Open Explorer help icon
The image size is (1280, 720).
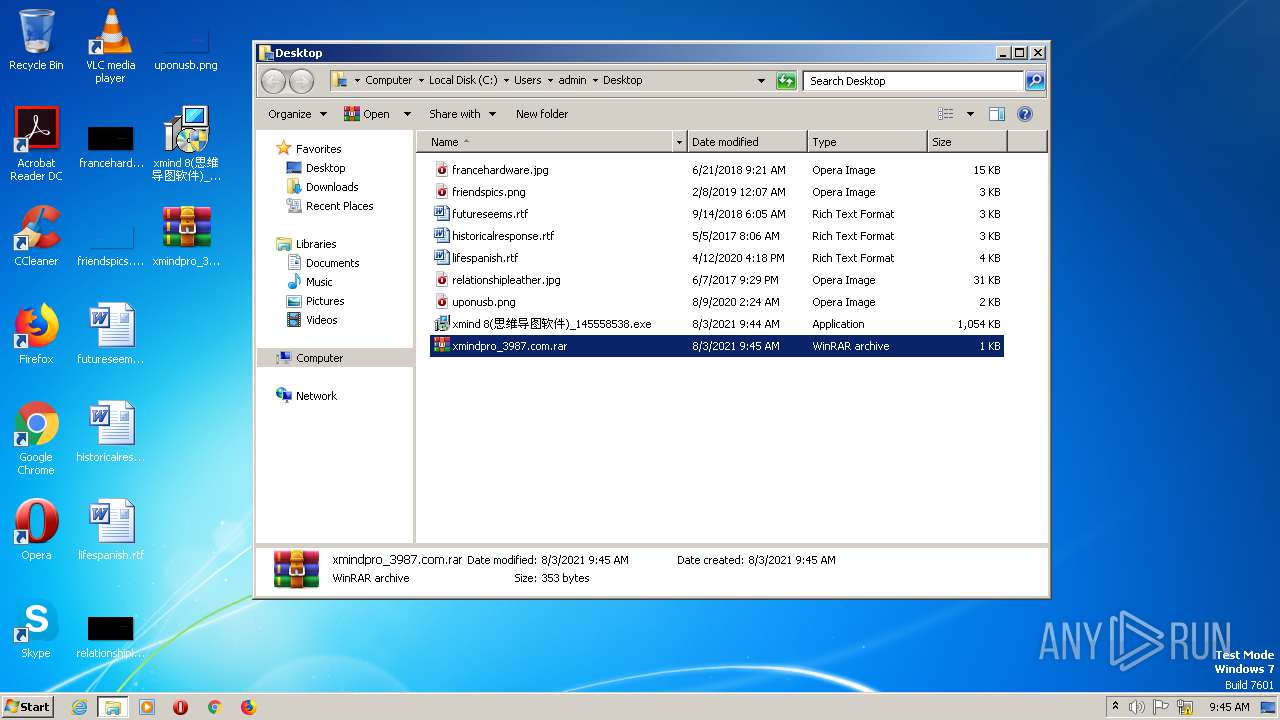click(x=1025, y=114)
